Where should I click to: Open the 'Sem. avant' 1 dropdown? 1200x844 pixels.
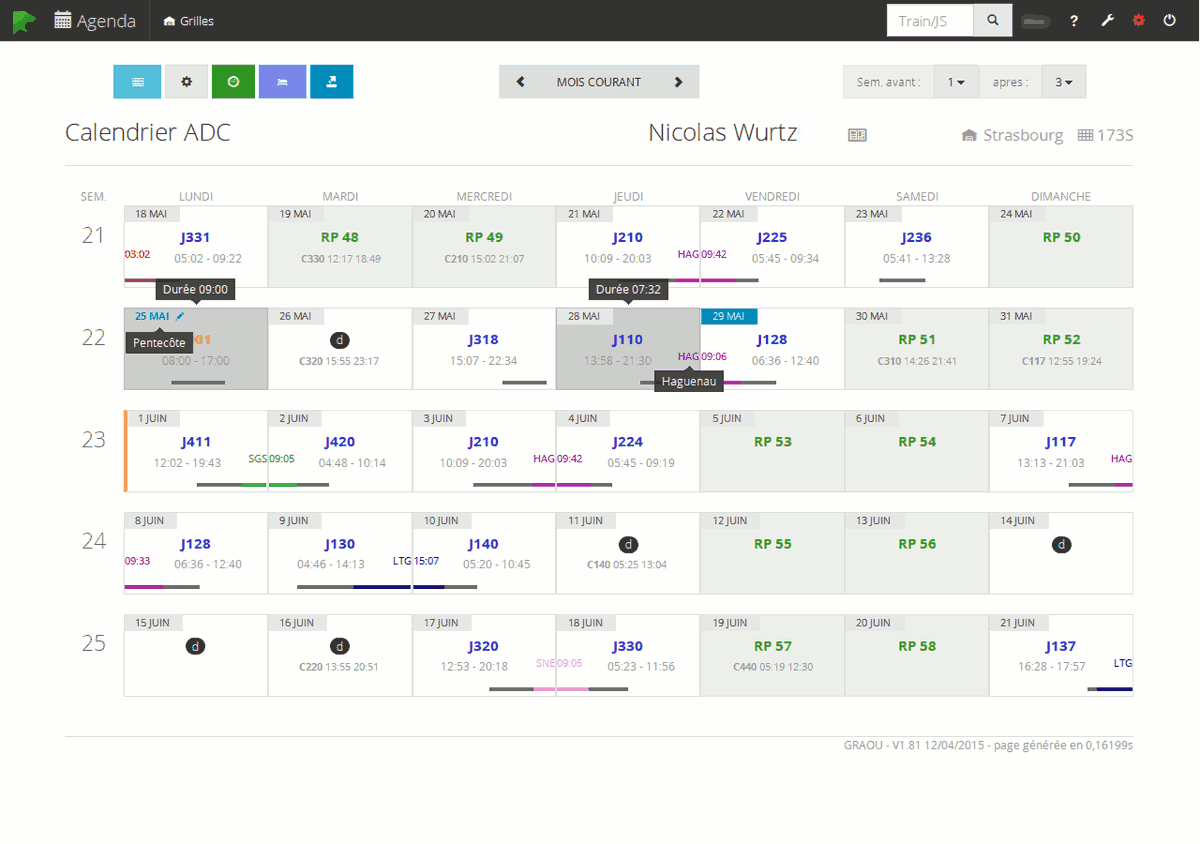[956, 82]
